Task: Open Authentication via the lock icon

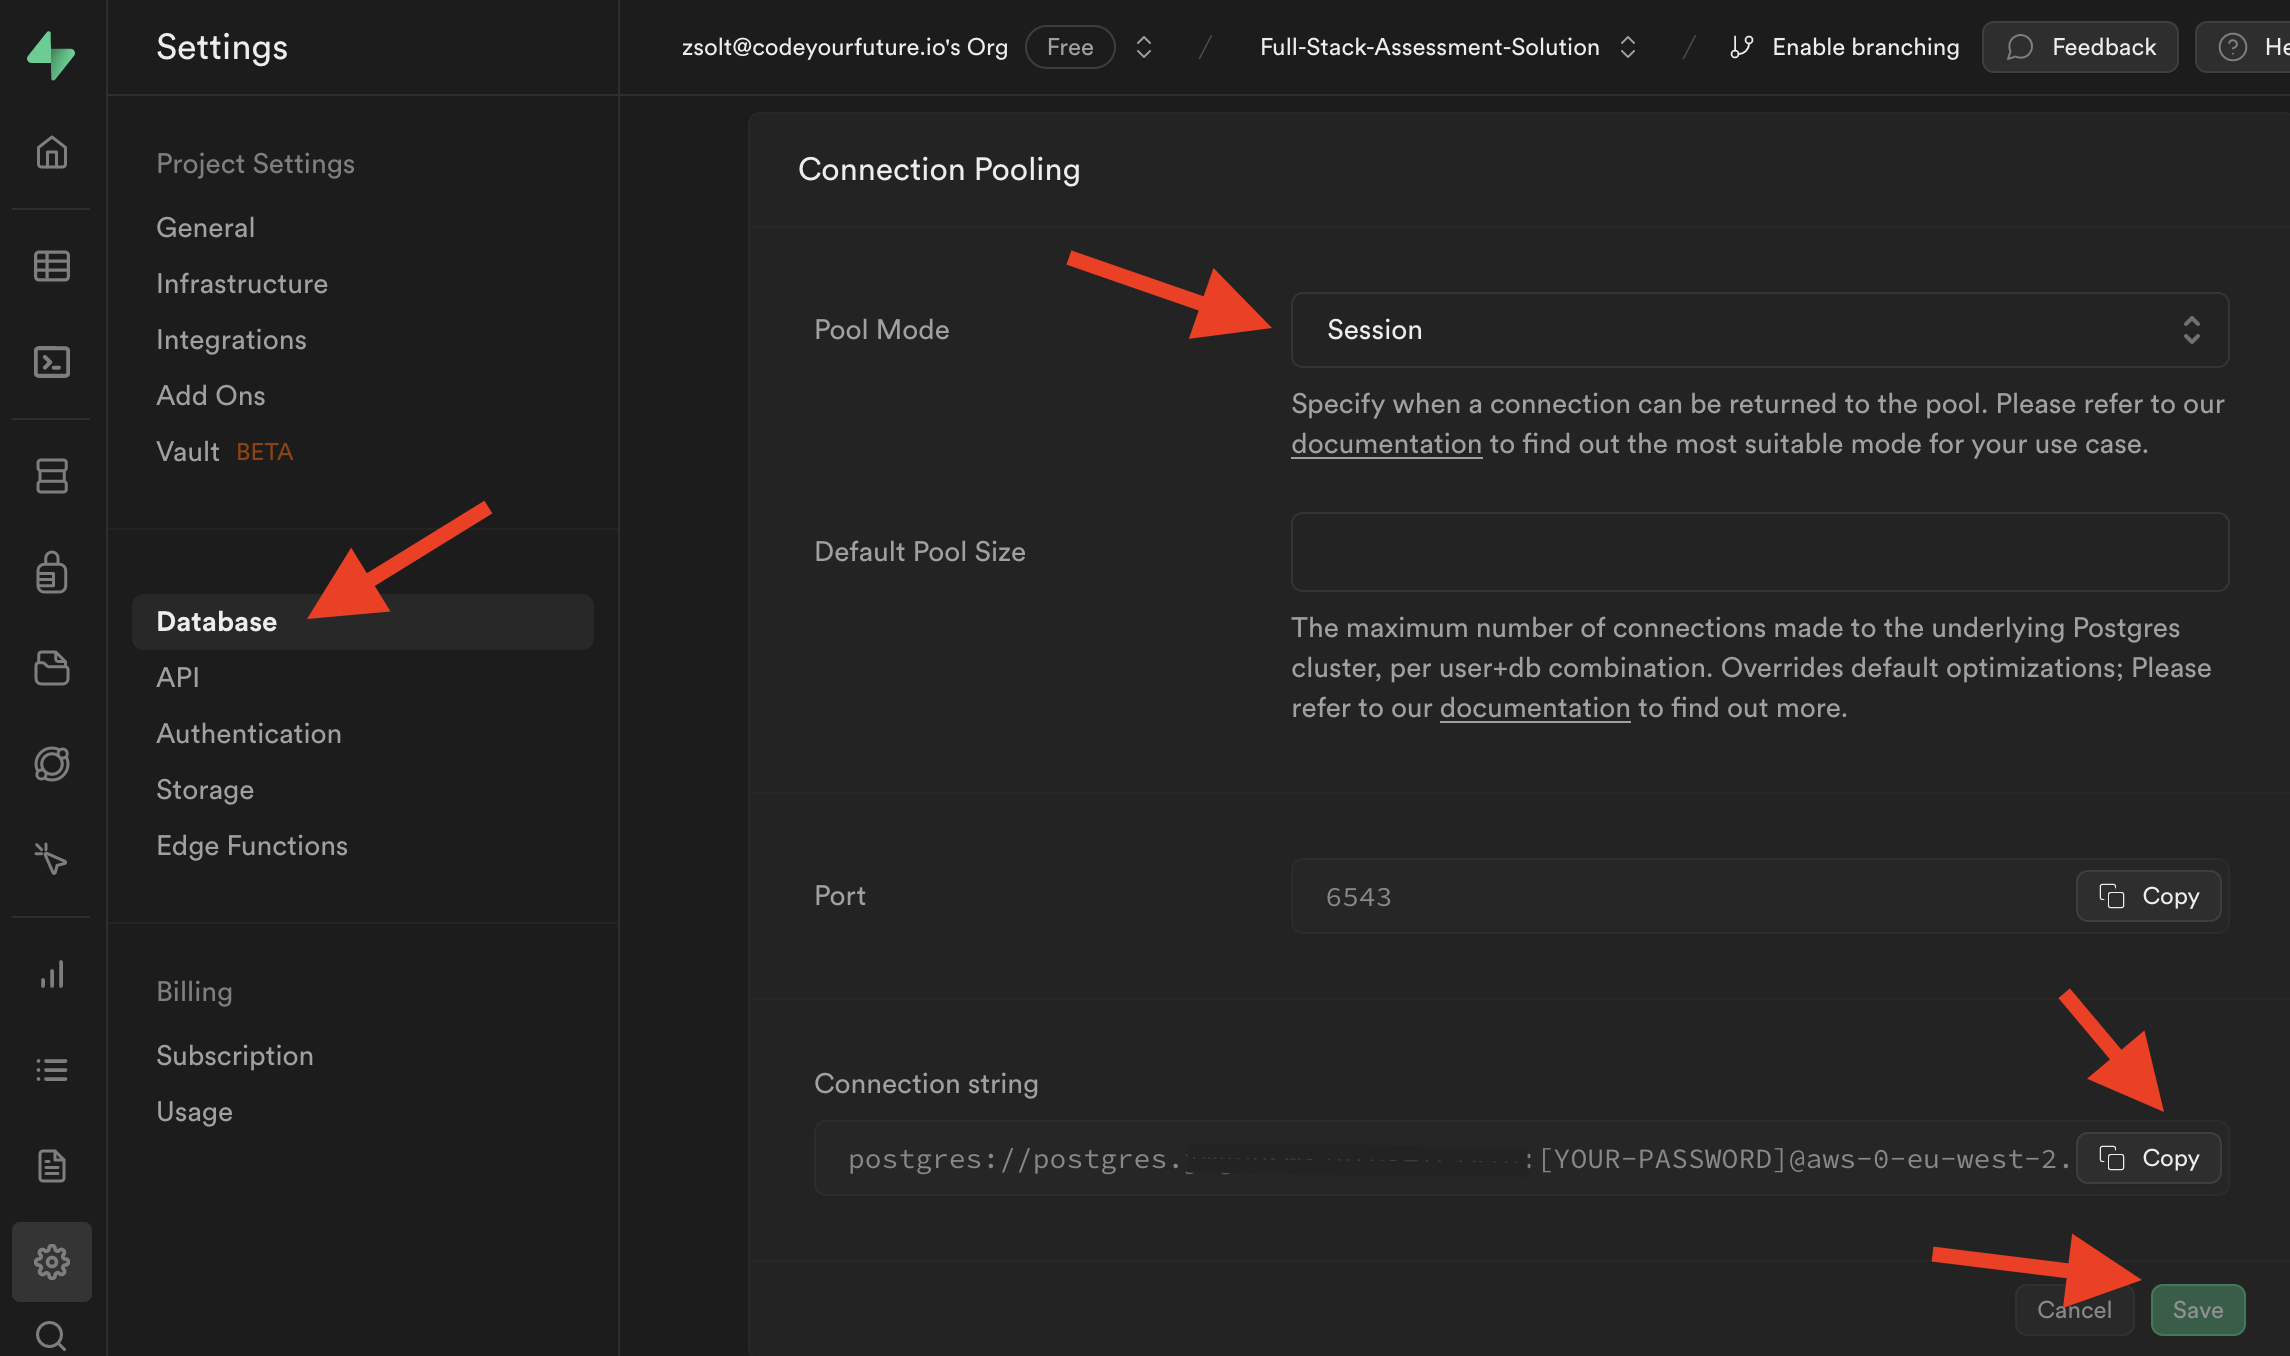Action: tap(52, 572)
